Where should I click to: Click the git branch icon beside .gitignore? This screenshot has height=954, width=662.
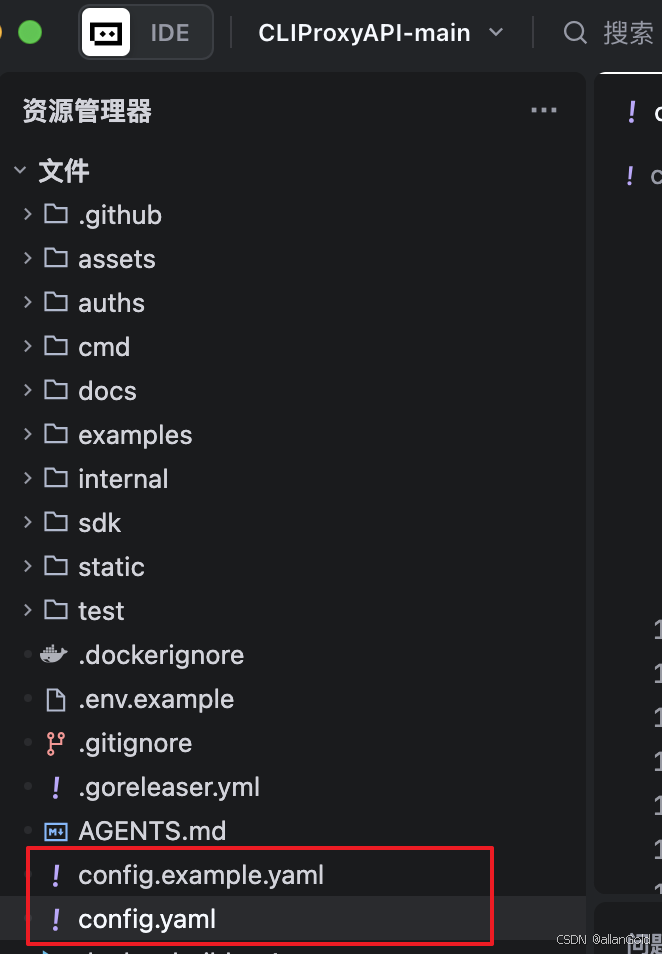click(56, 743)
